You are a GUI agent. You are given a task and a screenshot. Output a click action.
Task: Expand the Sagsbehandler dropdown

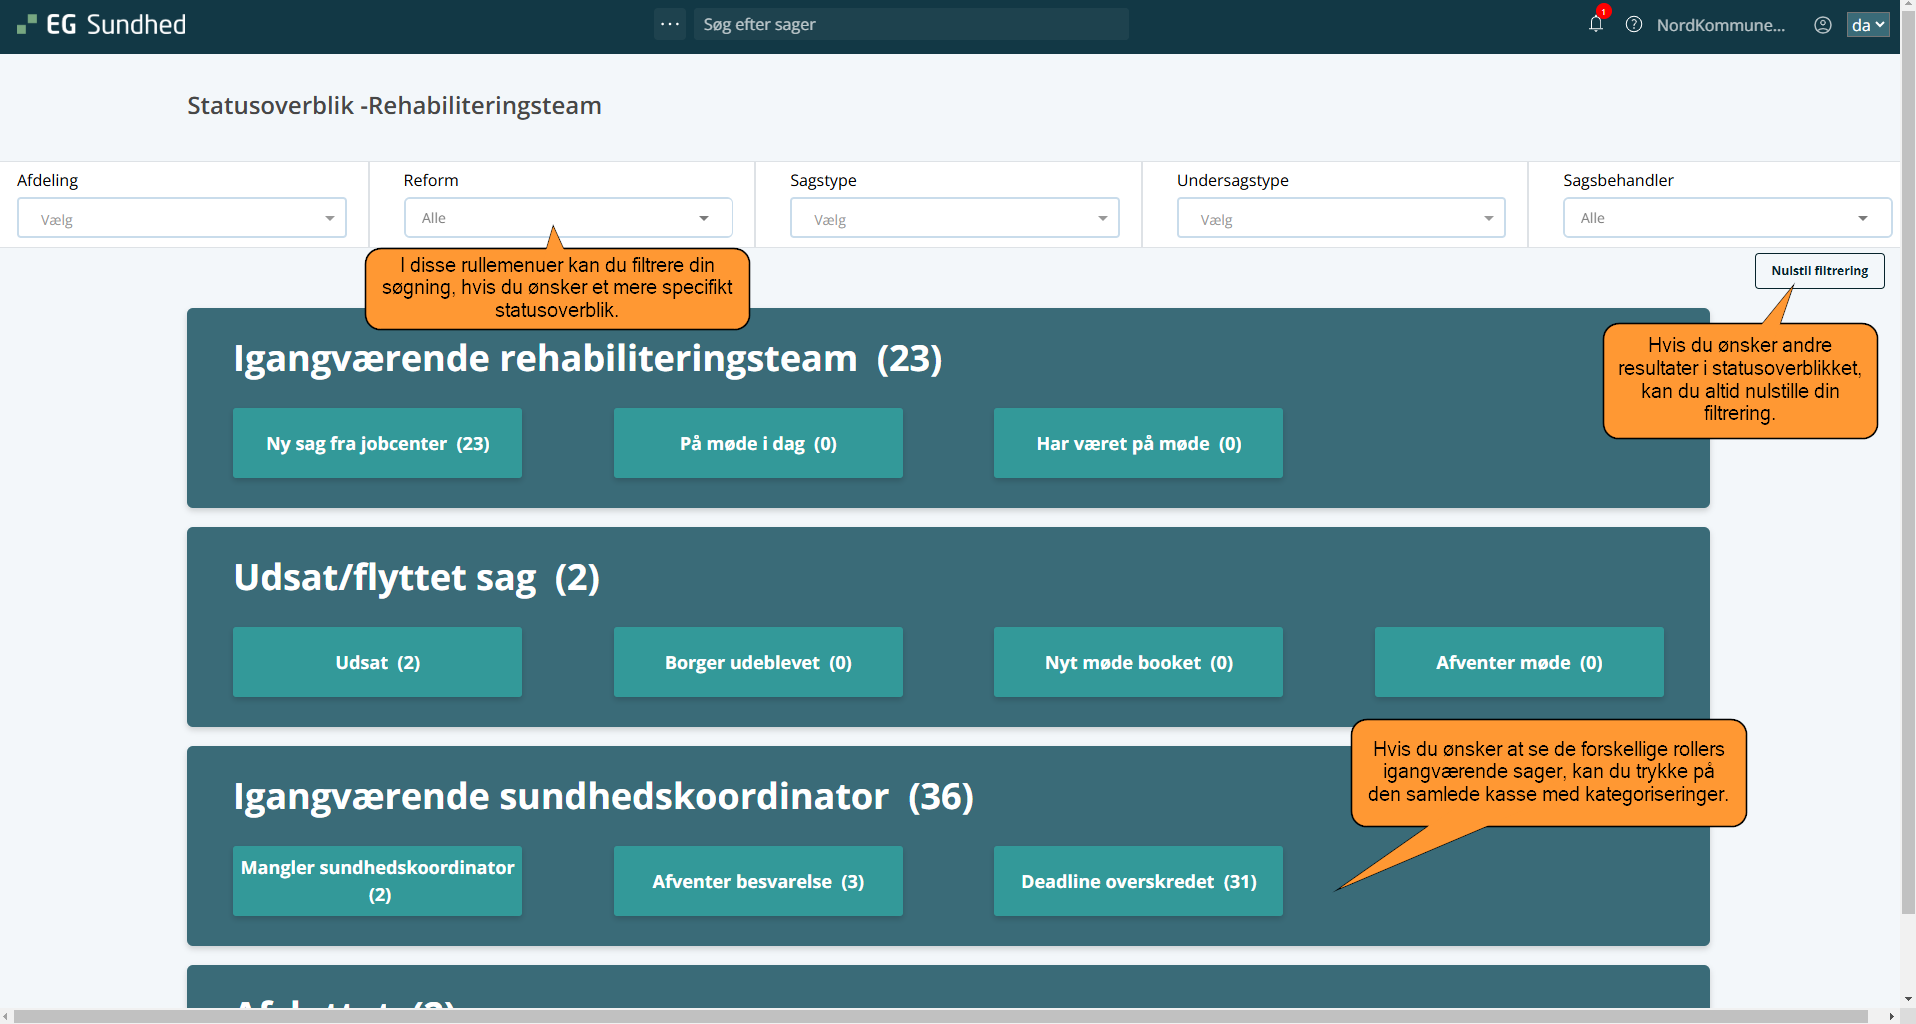(x=1726, y=218)
